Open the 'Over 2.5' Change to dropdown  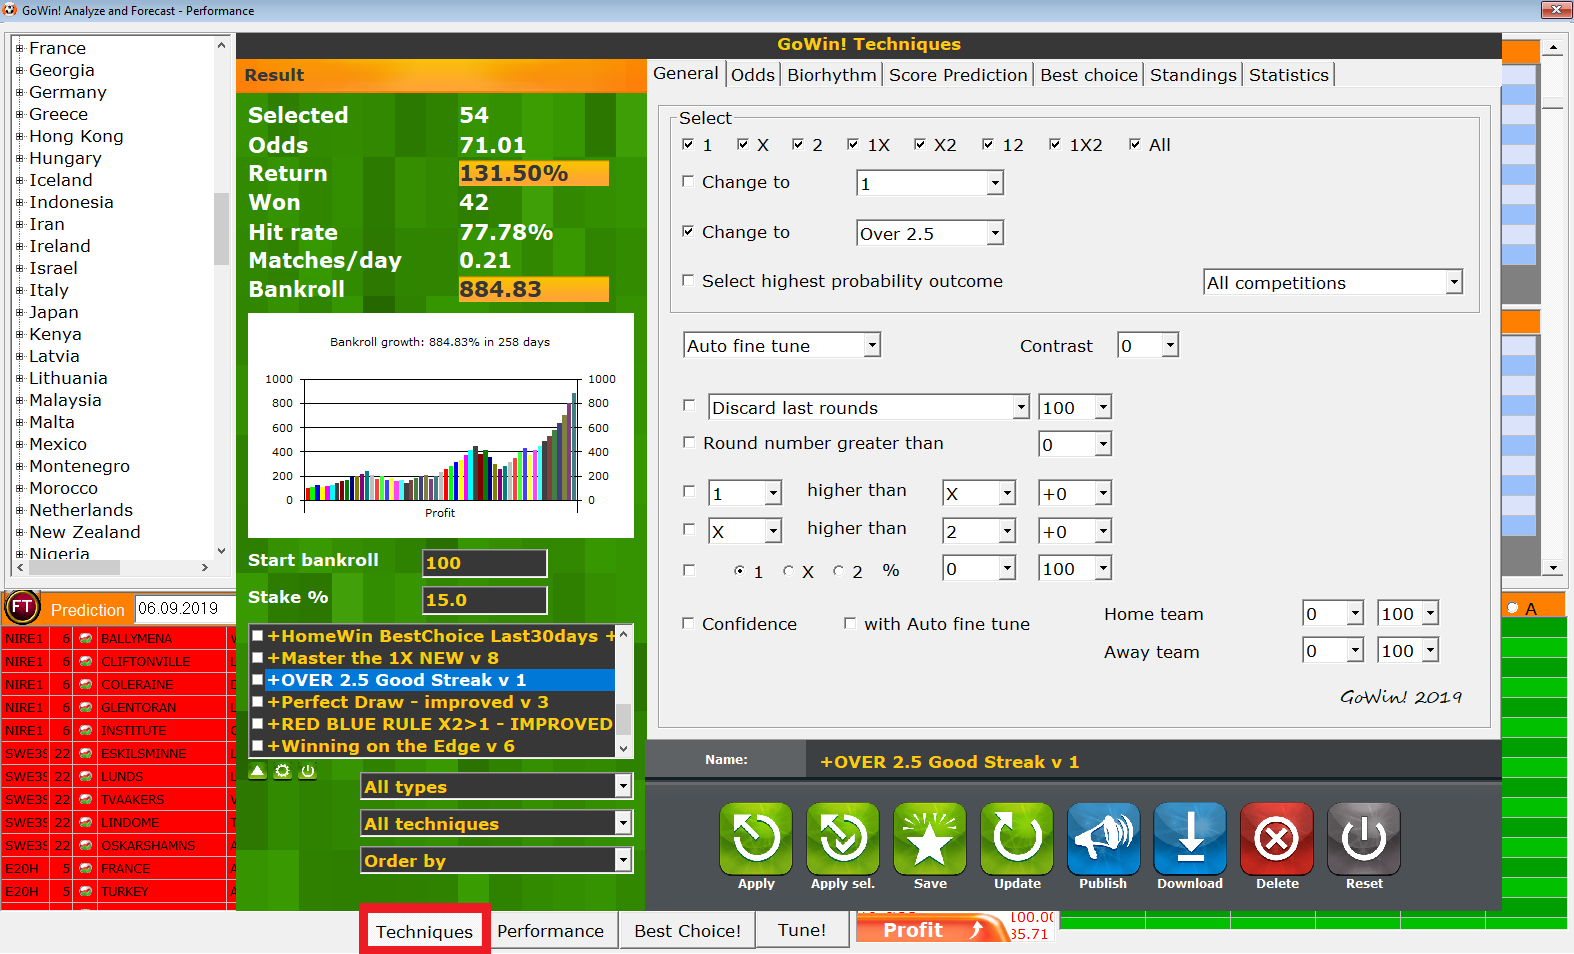(995, 233)
